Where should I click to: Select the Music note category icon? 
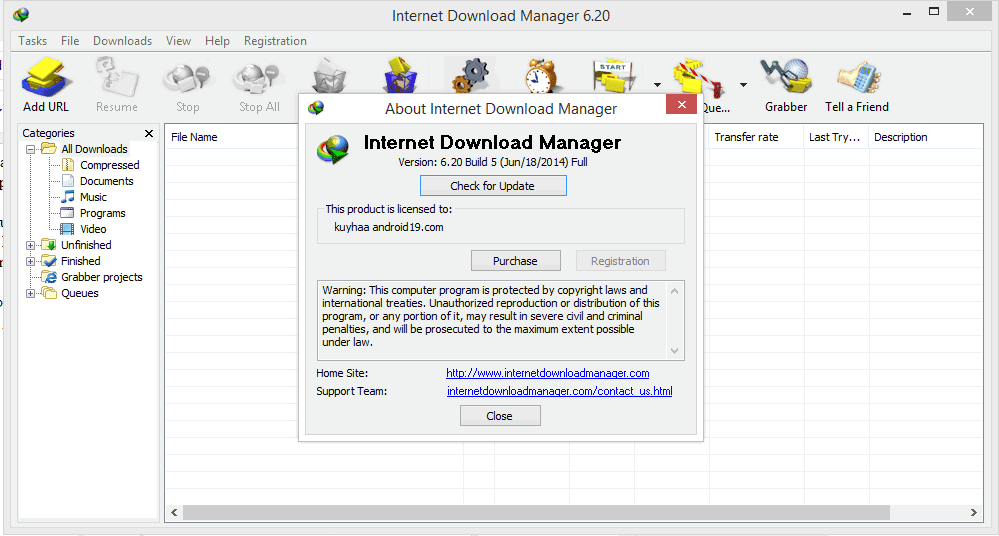(68, 196)
